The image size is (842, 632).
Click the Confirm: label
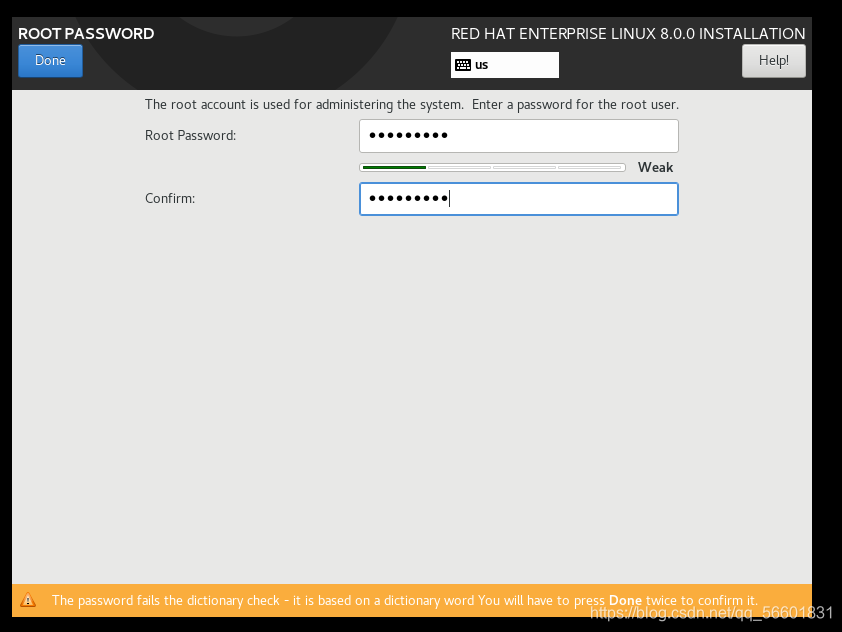click(x=170, y=199)
